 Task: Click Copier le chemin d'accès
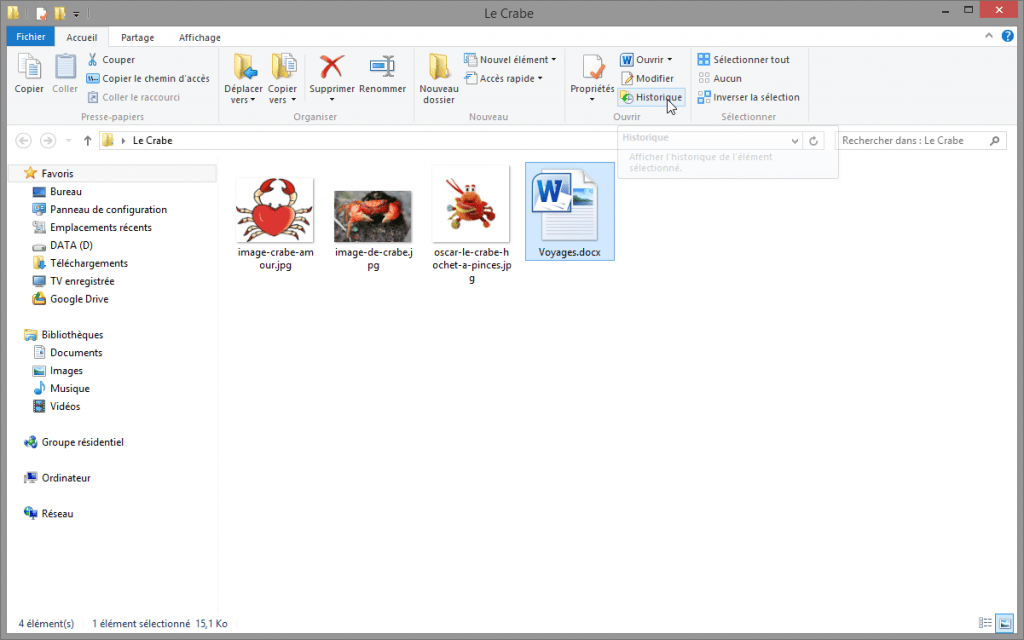click(x=148, y=78)
